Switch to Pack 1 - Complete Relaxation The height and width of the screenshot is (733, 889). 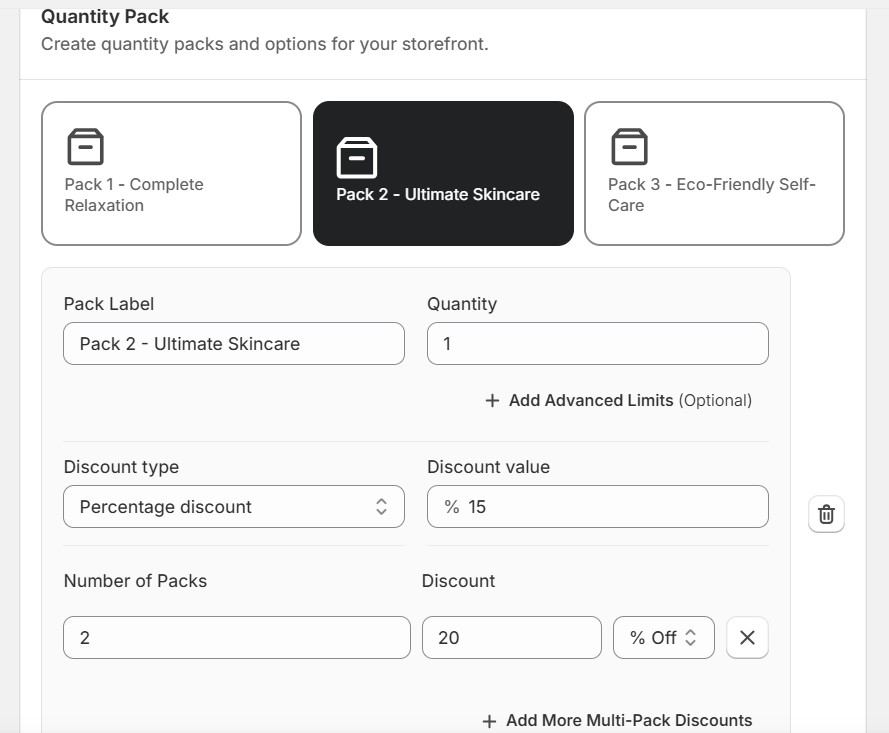(171, 173)
